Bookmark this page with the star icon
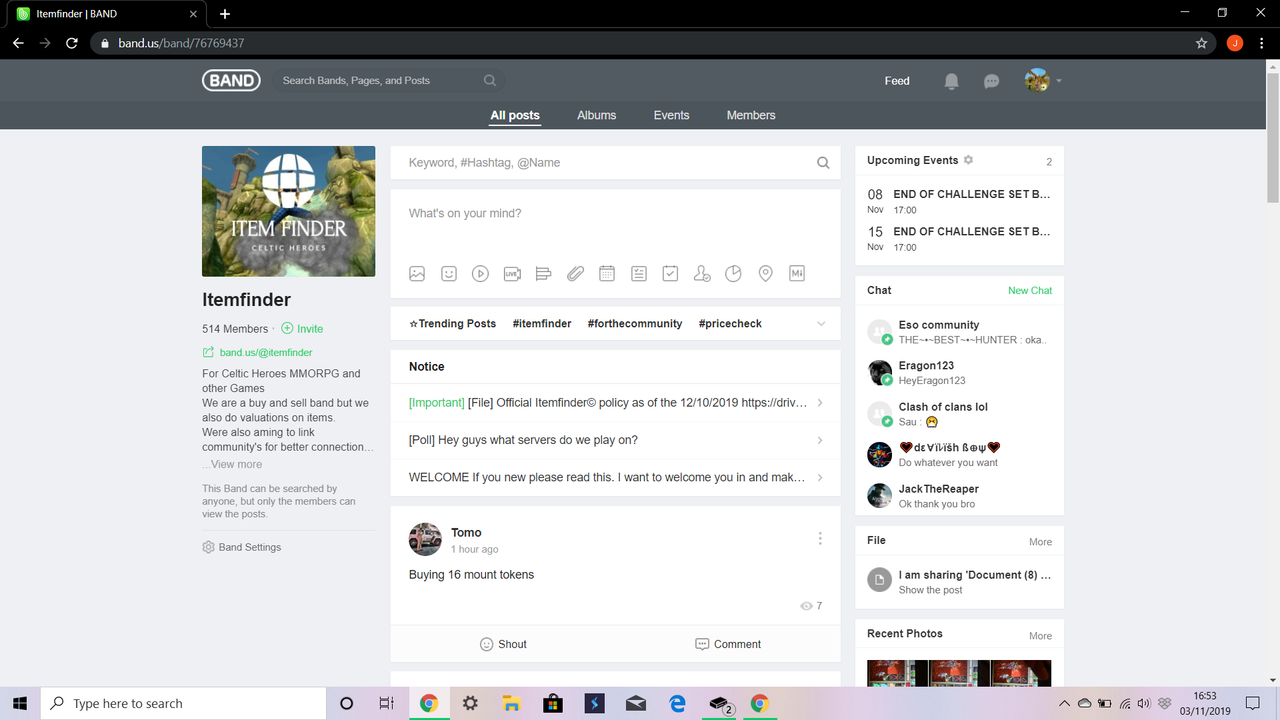This screenshot has width=1280, height=720. tap(1201, 43)
